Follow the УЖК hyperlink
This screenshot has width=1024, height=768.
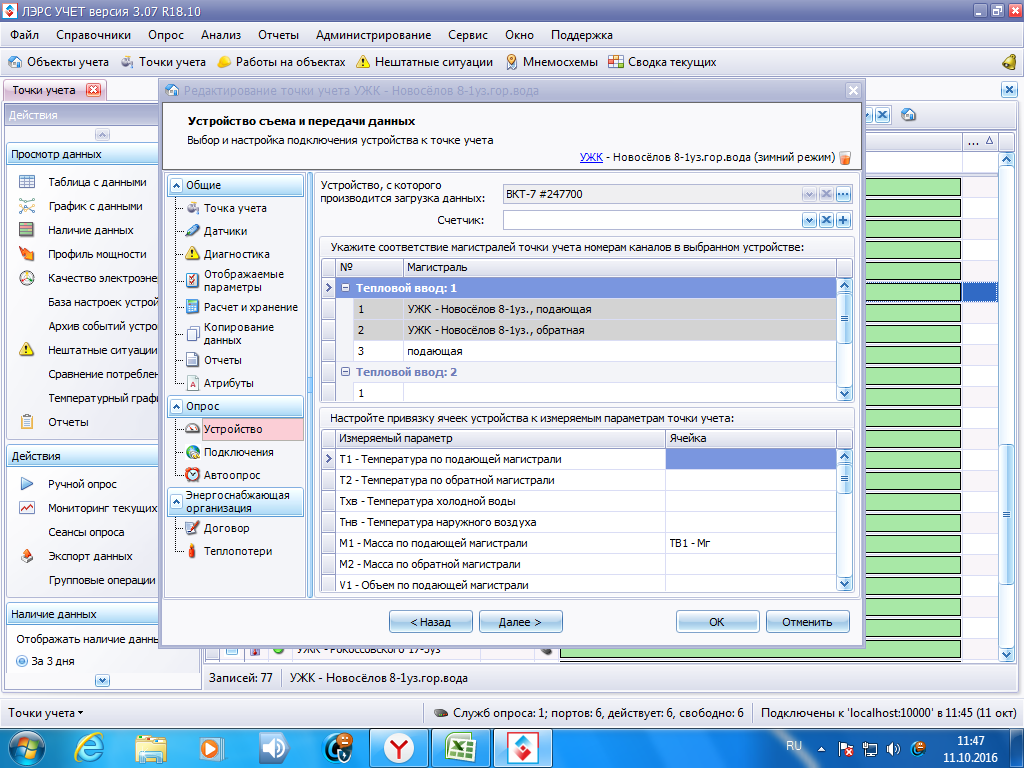pos(591,157)
